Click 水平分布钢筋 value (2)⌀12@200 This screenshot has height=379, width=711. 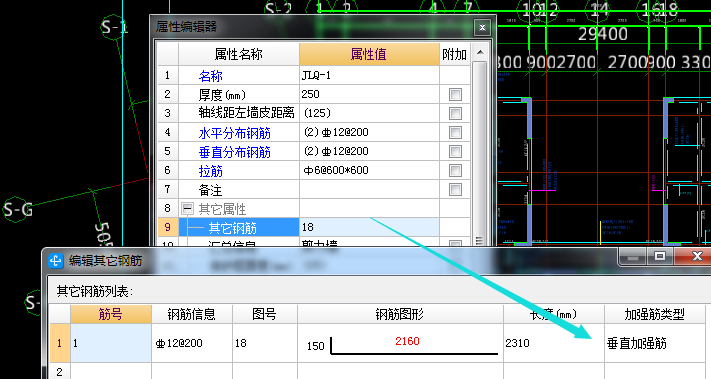tap(369, 132)
